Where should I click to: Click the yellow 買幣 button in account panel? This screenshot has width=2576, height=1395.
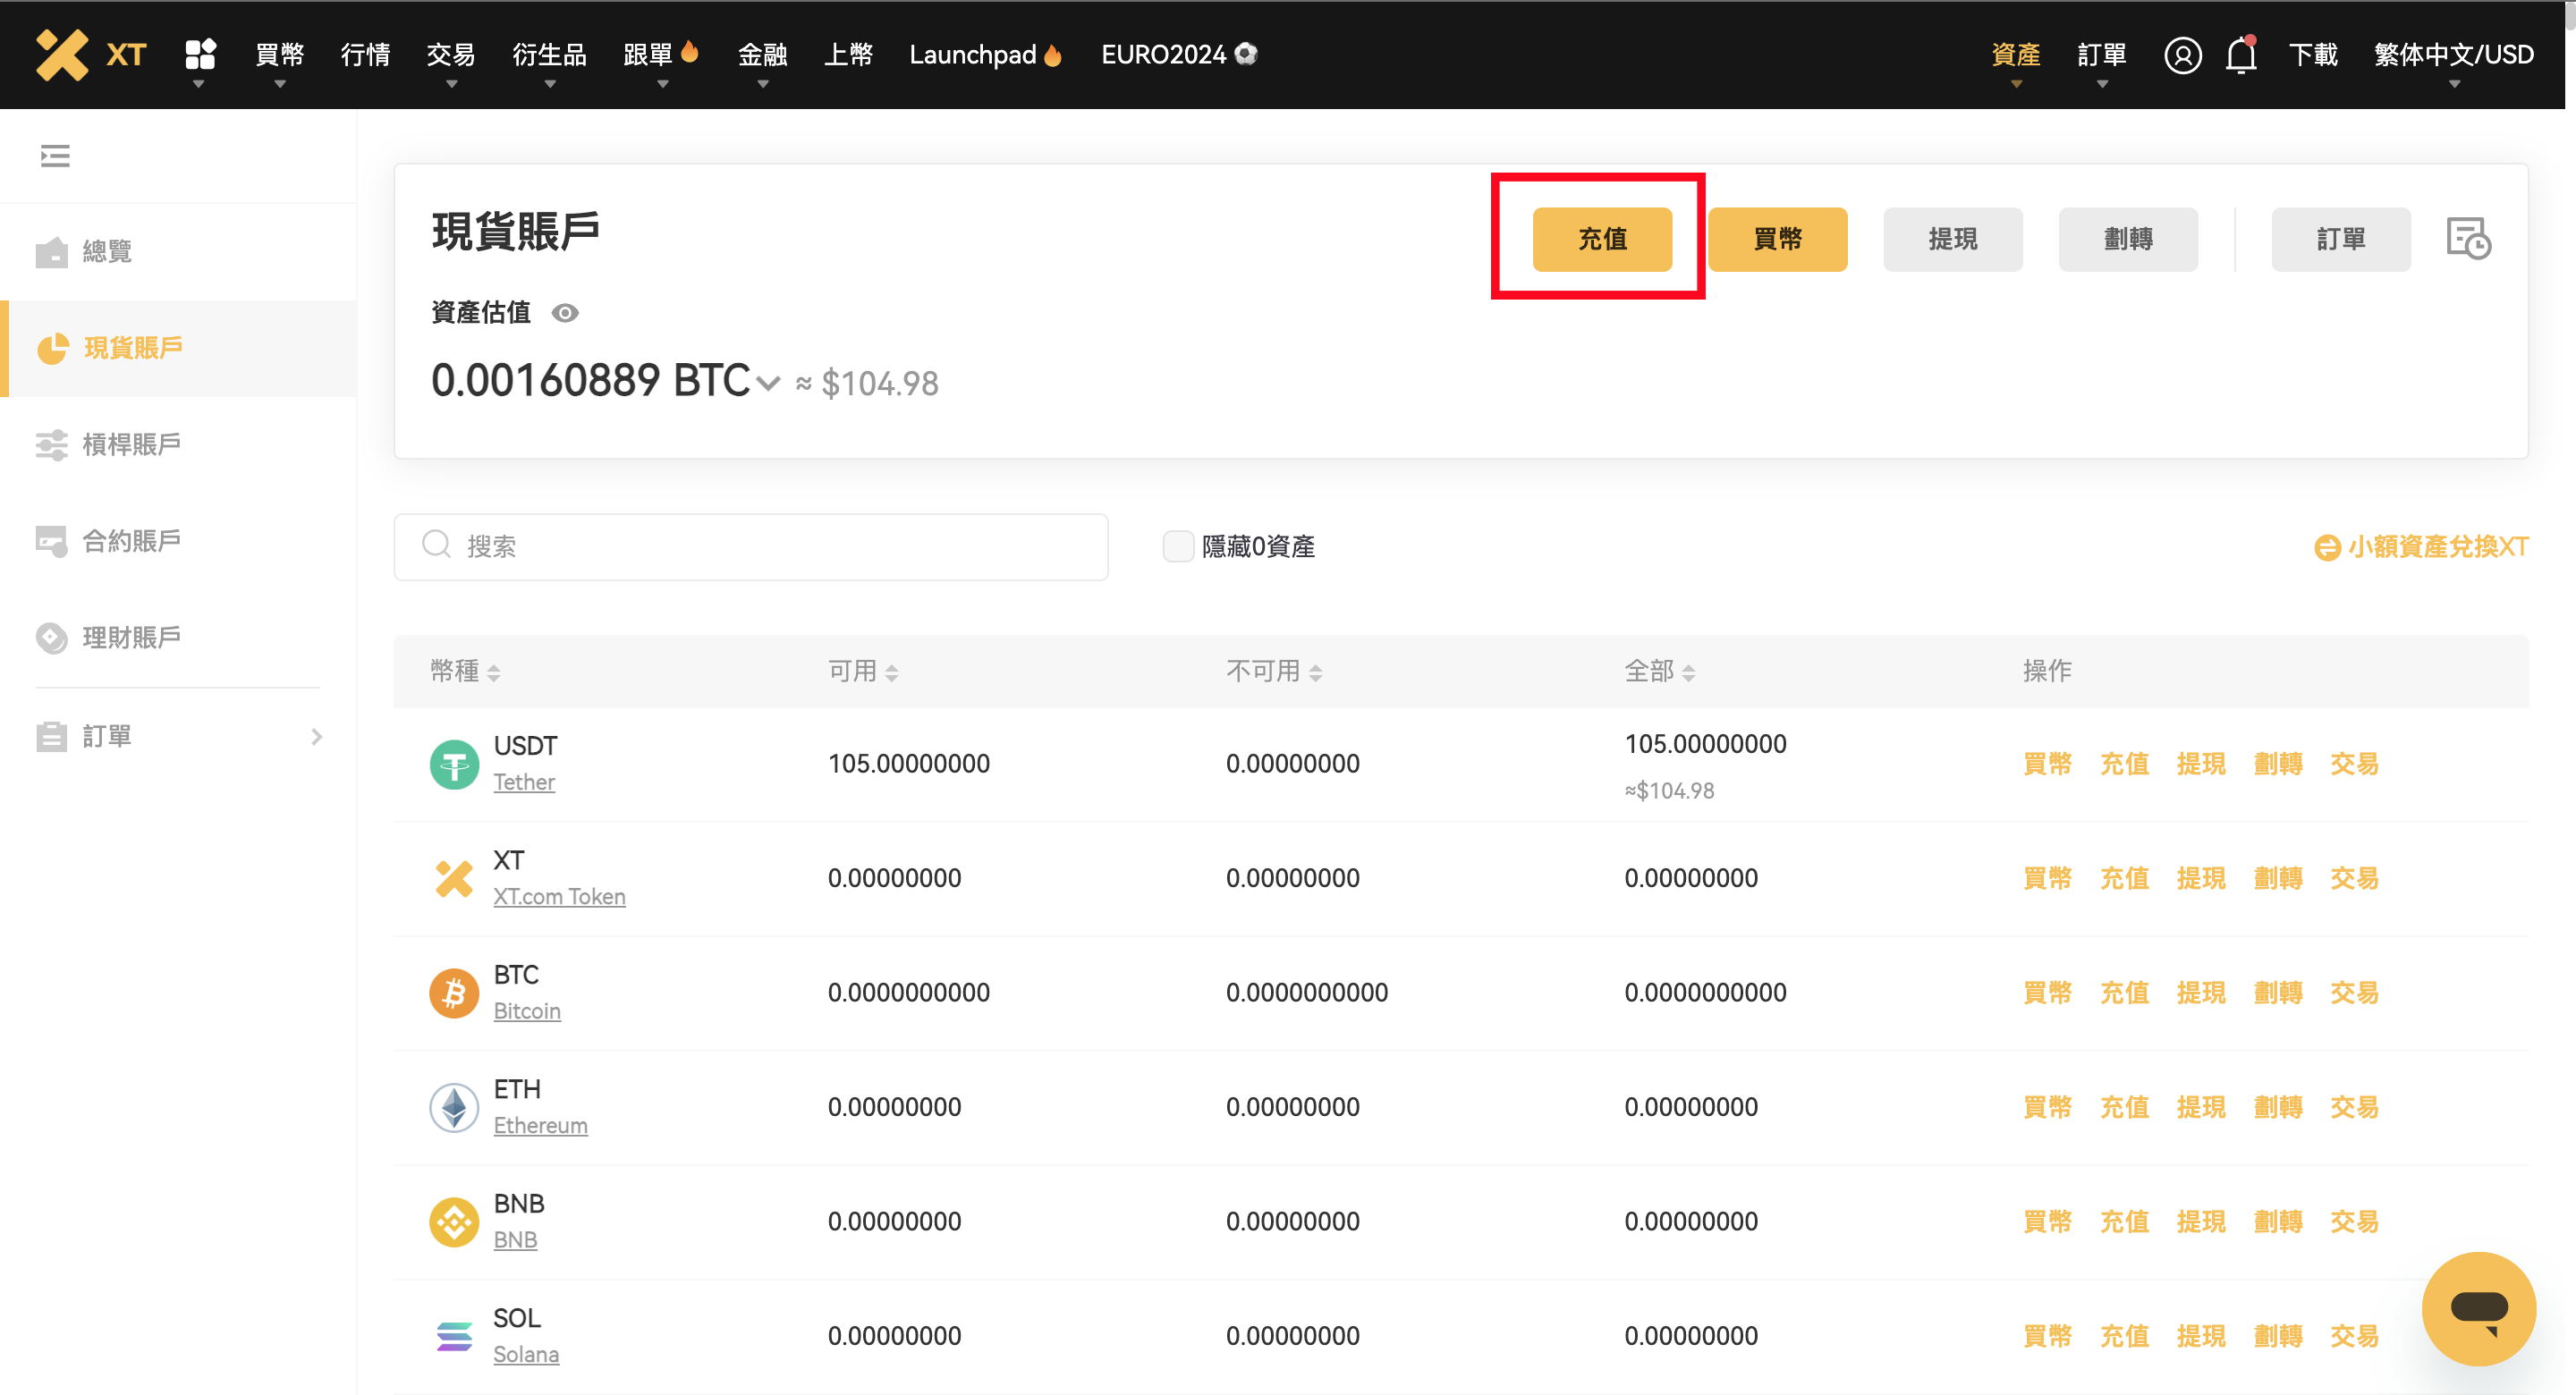point(1777,239)
